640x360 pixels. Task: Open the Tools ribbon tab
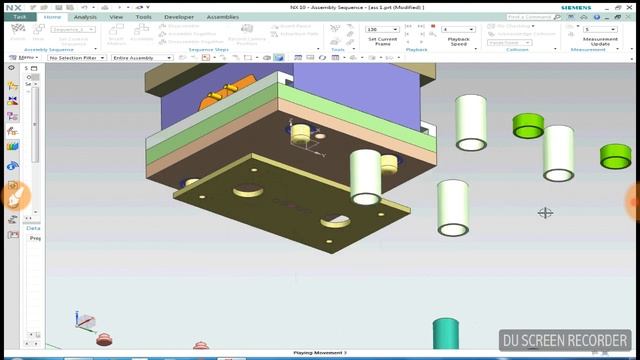[x=143, y=17]
